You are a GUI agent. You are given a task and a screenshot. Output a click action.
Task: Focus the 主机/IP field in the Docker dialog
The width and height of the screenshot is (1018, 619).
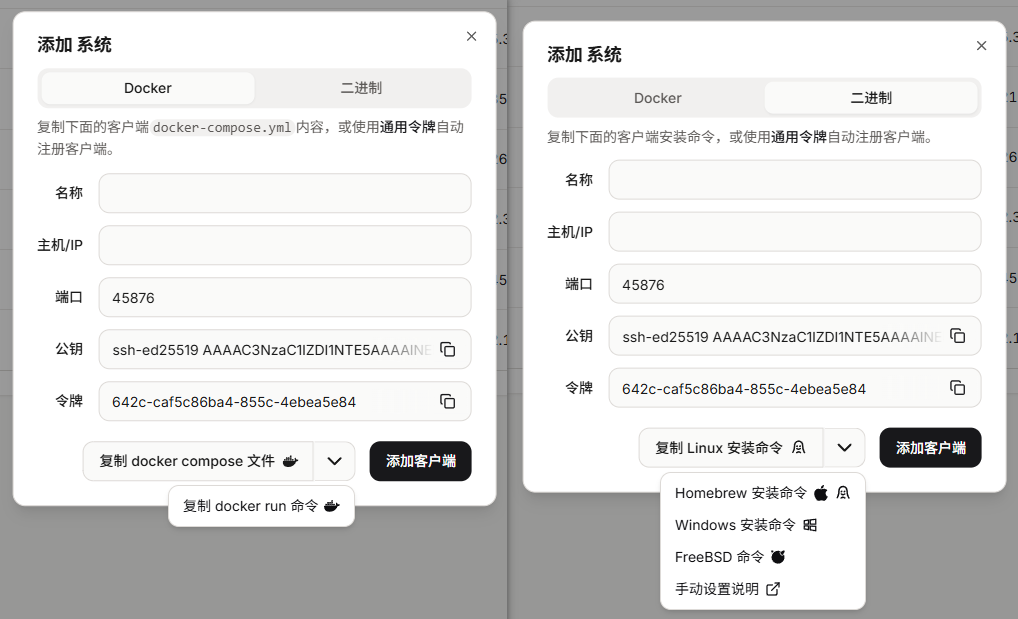pyautogui.click(x=284, y=245)
